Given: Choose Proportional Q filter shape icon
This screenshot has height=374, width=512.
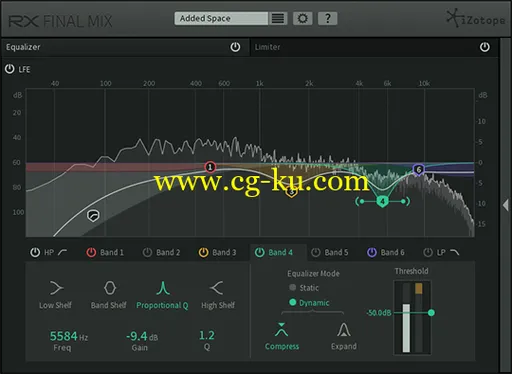Looking at the screenshot, I should click(163, 288).
